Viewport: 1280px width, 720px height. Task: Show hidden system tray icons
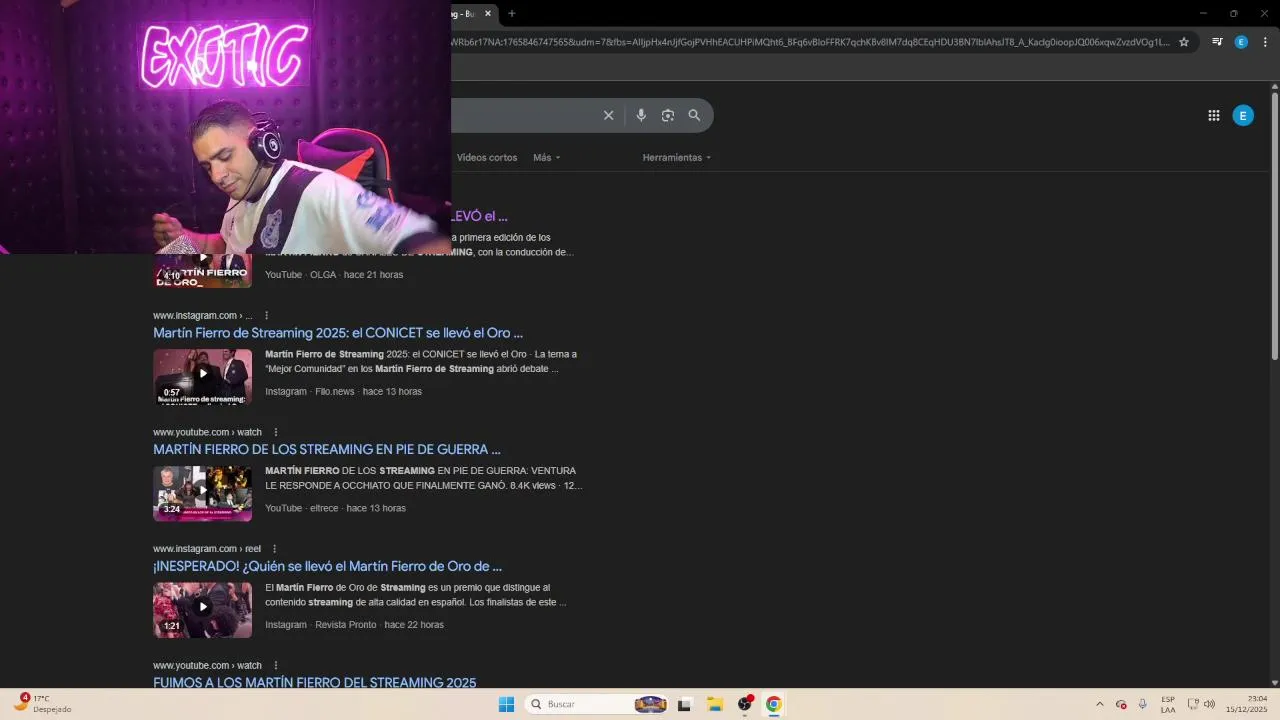(x=1100, y=704)
